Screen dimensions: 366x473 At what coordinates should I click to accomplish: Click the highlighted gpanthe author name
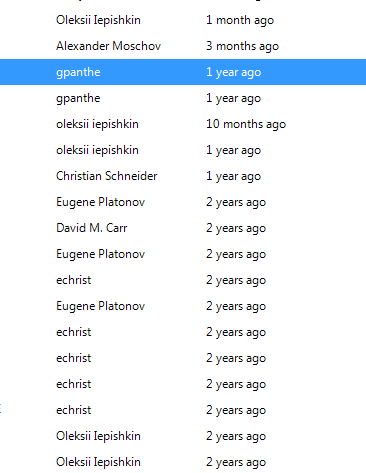pos(78,72)
